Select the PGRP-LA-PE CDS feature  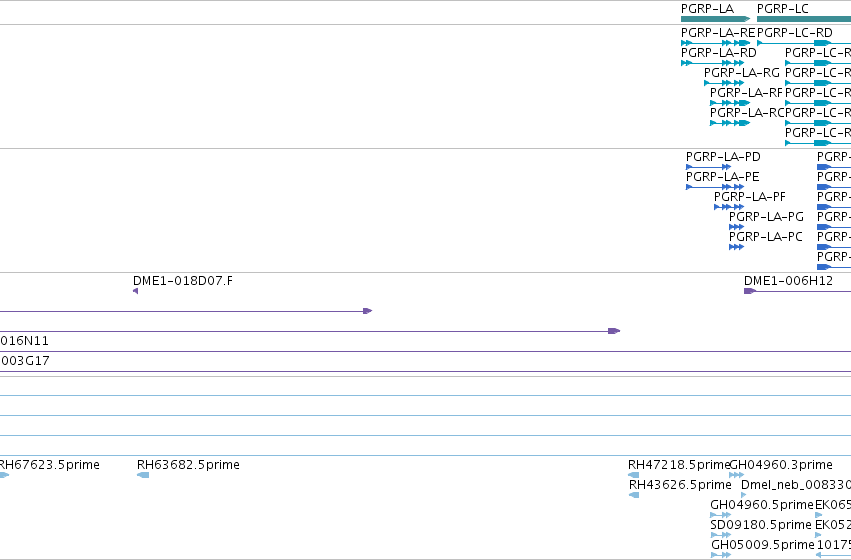(x=715, y=187)
